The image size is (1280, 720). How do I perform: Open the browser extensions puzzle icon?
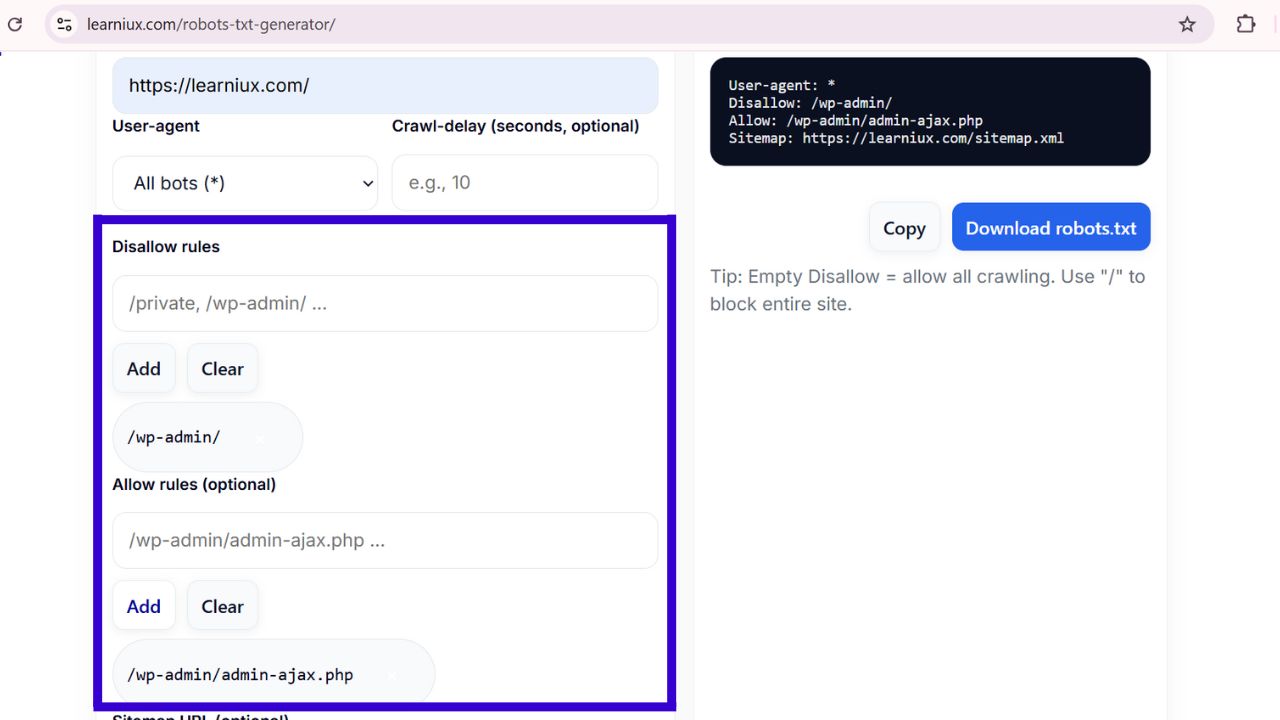click(x=1245, y=24)
